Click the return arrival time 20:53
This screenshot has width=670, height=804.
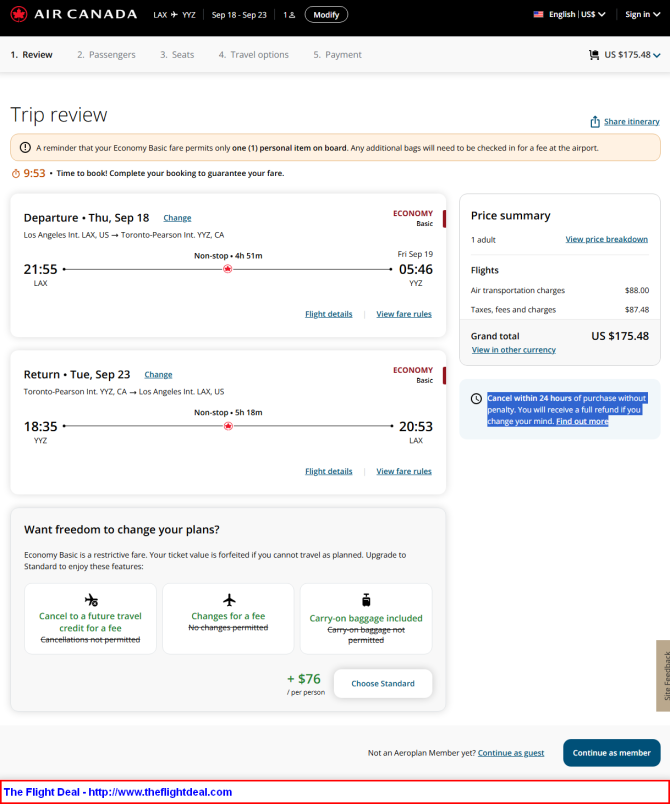coord(416,427)
